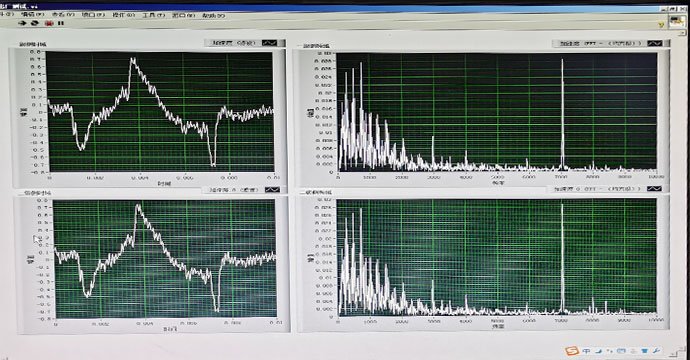Screen dimensions: 690x360
Task: Click the top-right FFT plot legend label
Action: click(x=601, y=44)
